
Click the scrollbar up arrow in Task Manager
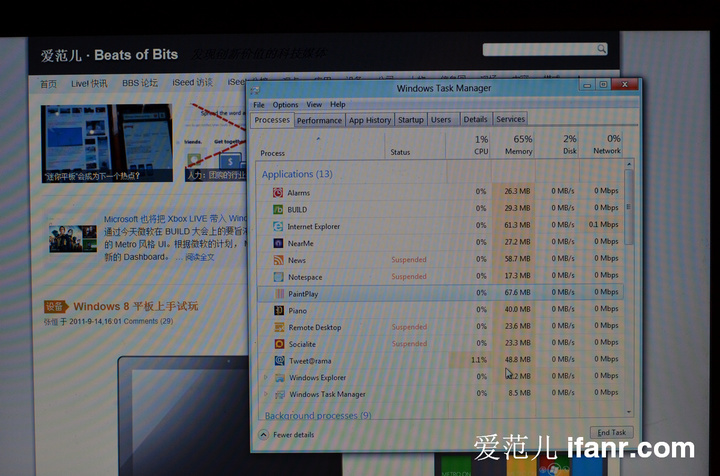click(x=629, y=164)
